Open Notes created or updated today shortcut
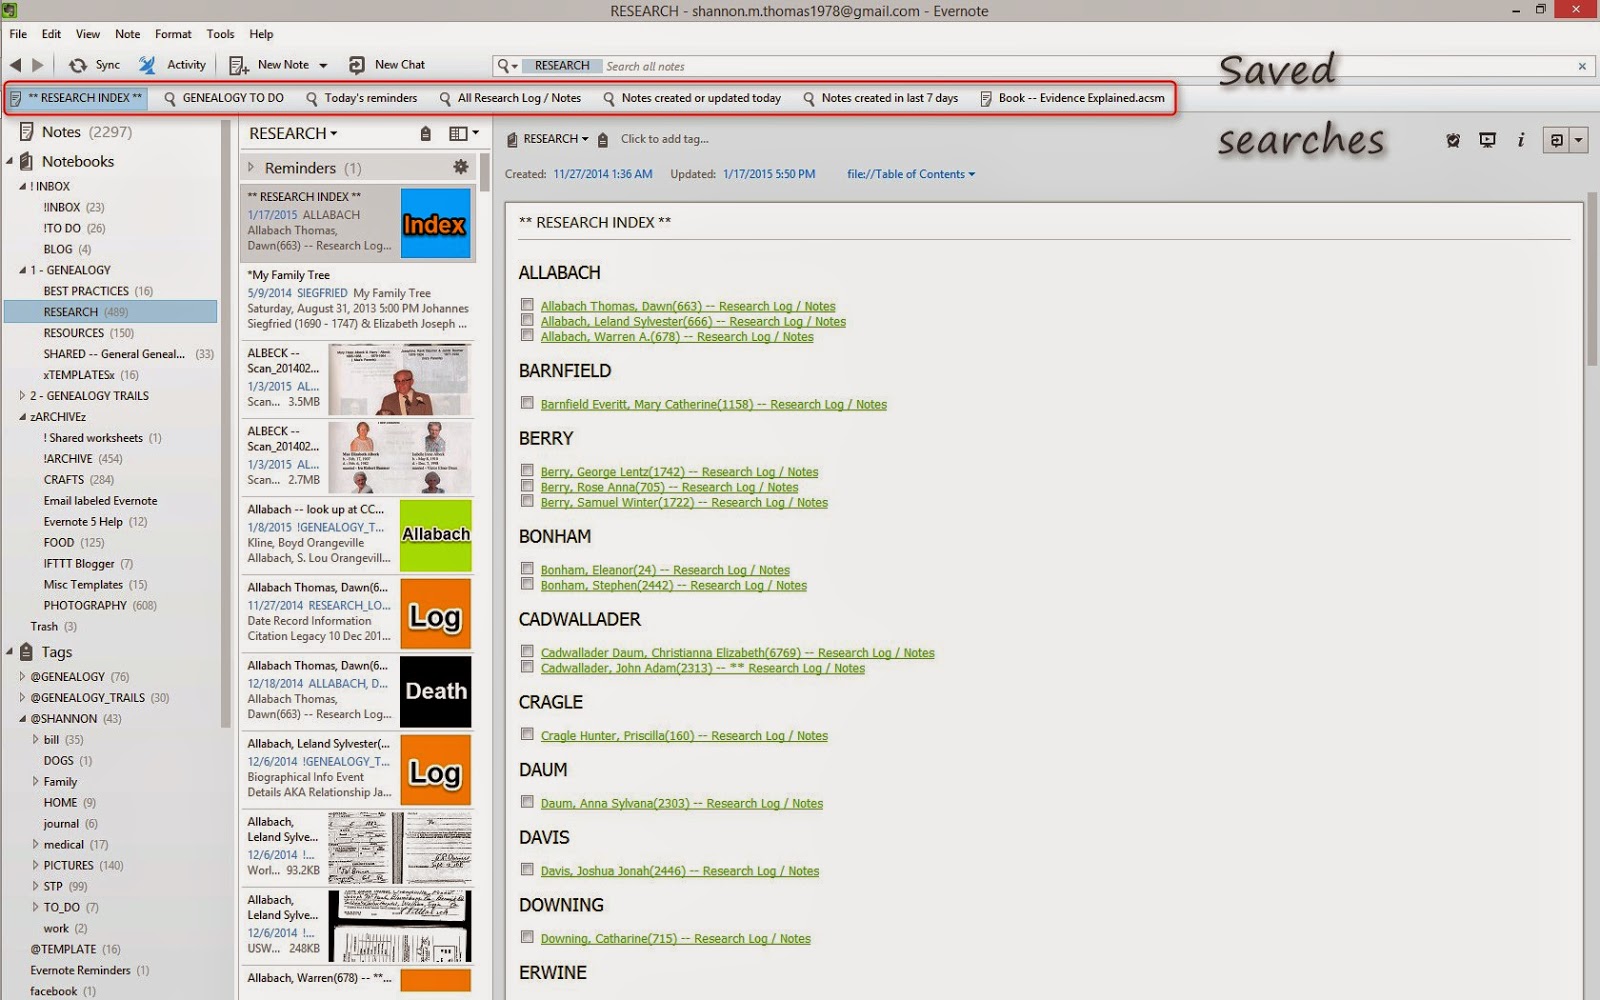 pyautogui.click(x=692, y=98)
